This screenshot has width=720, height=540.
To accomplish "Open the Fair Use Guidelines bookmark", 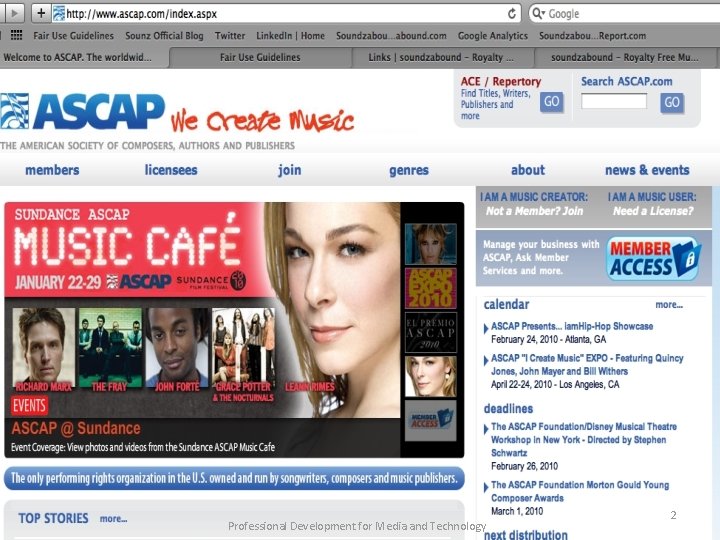I will coord(73,35).
